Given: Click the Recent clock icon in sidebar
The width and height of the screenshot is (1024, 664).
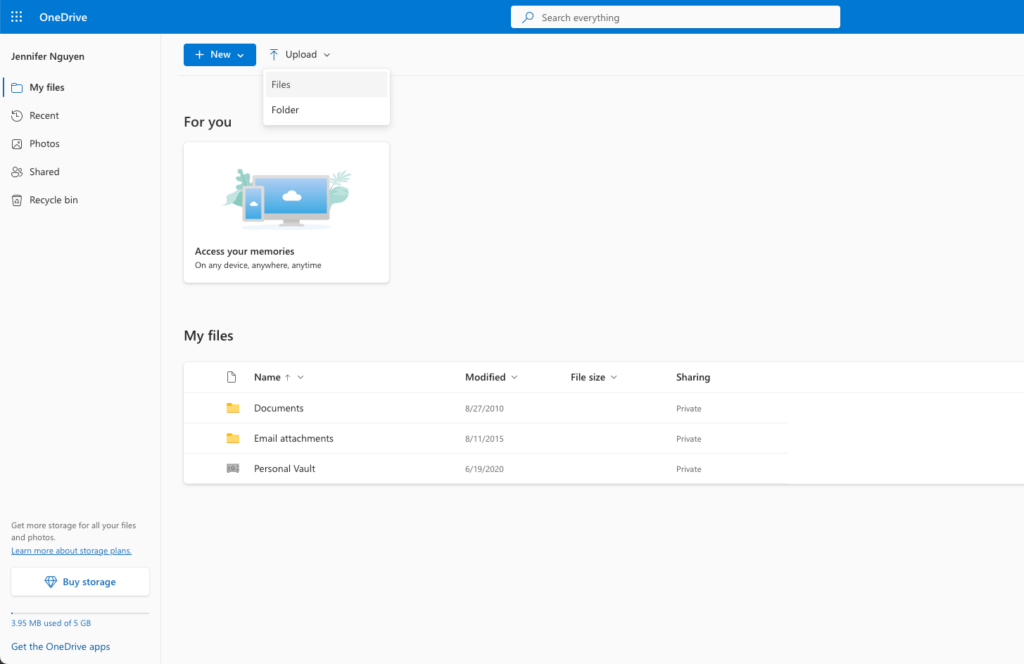Looking at the screenshot, I should [x=17, y=116].
